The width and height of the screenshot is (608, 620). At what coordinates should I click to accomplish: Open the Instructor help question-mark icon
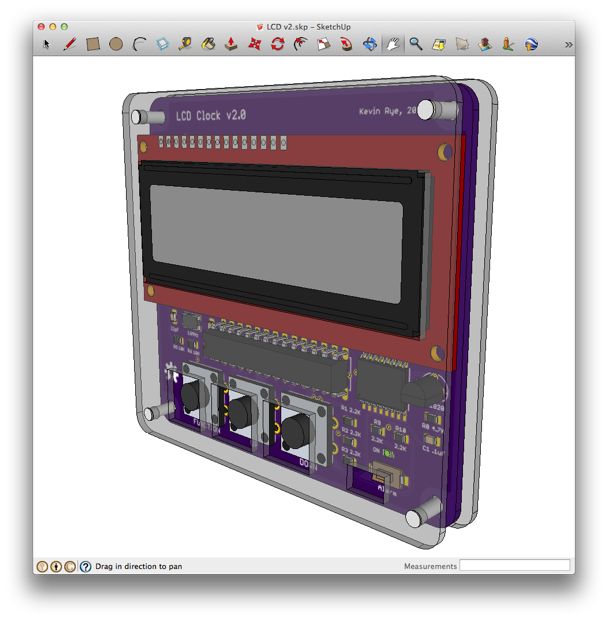coord(85,567)
